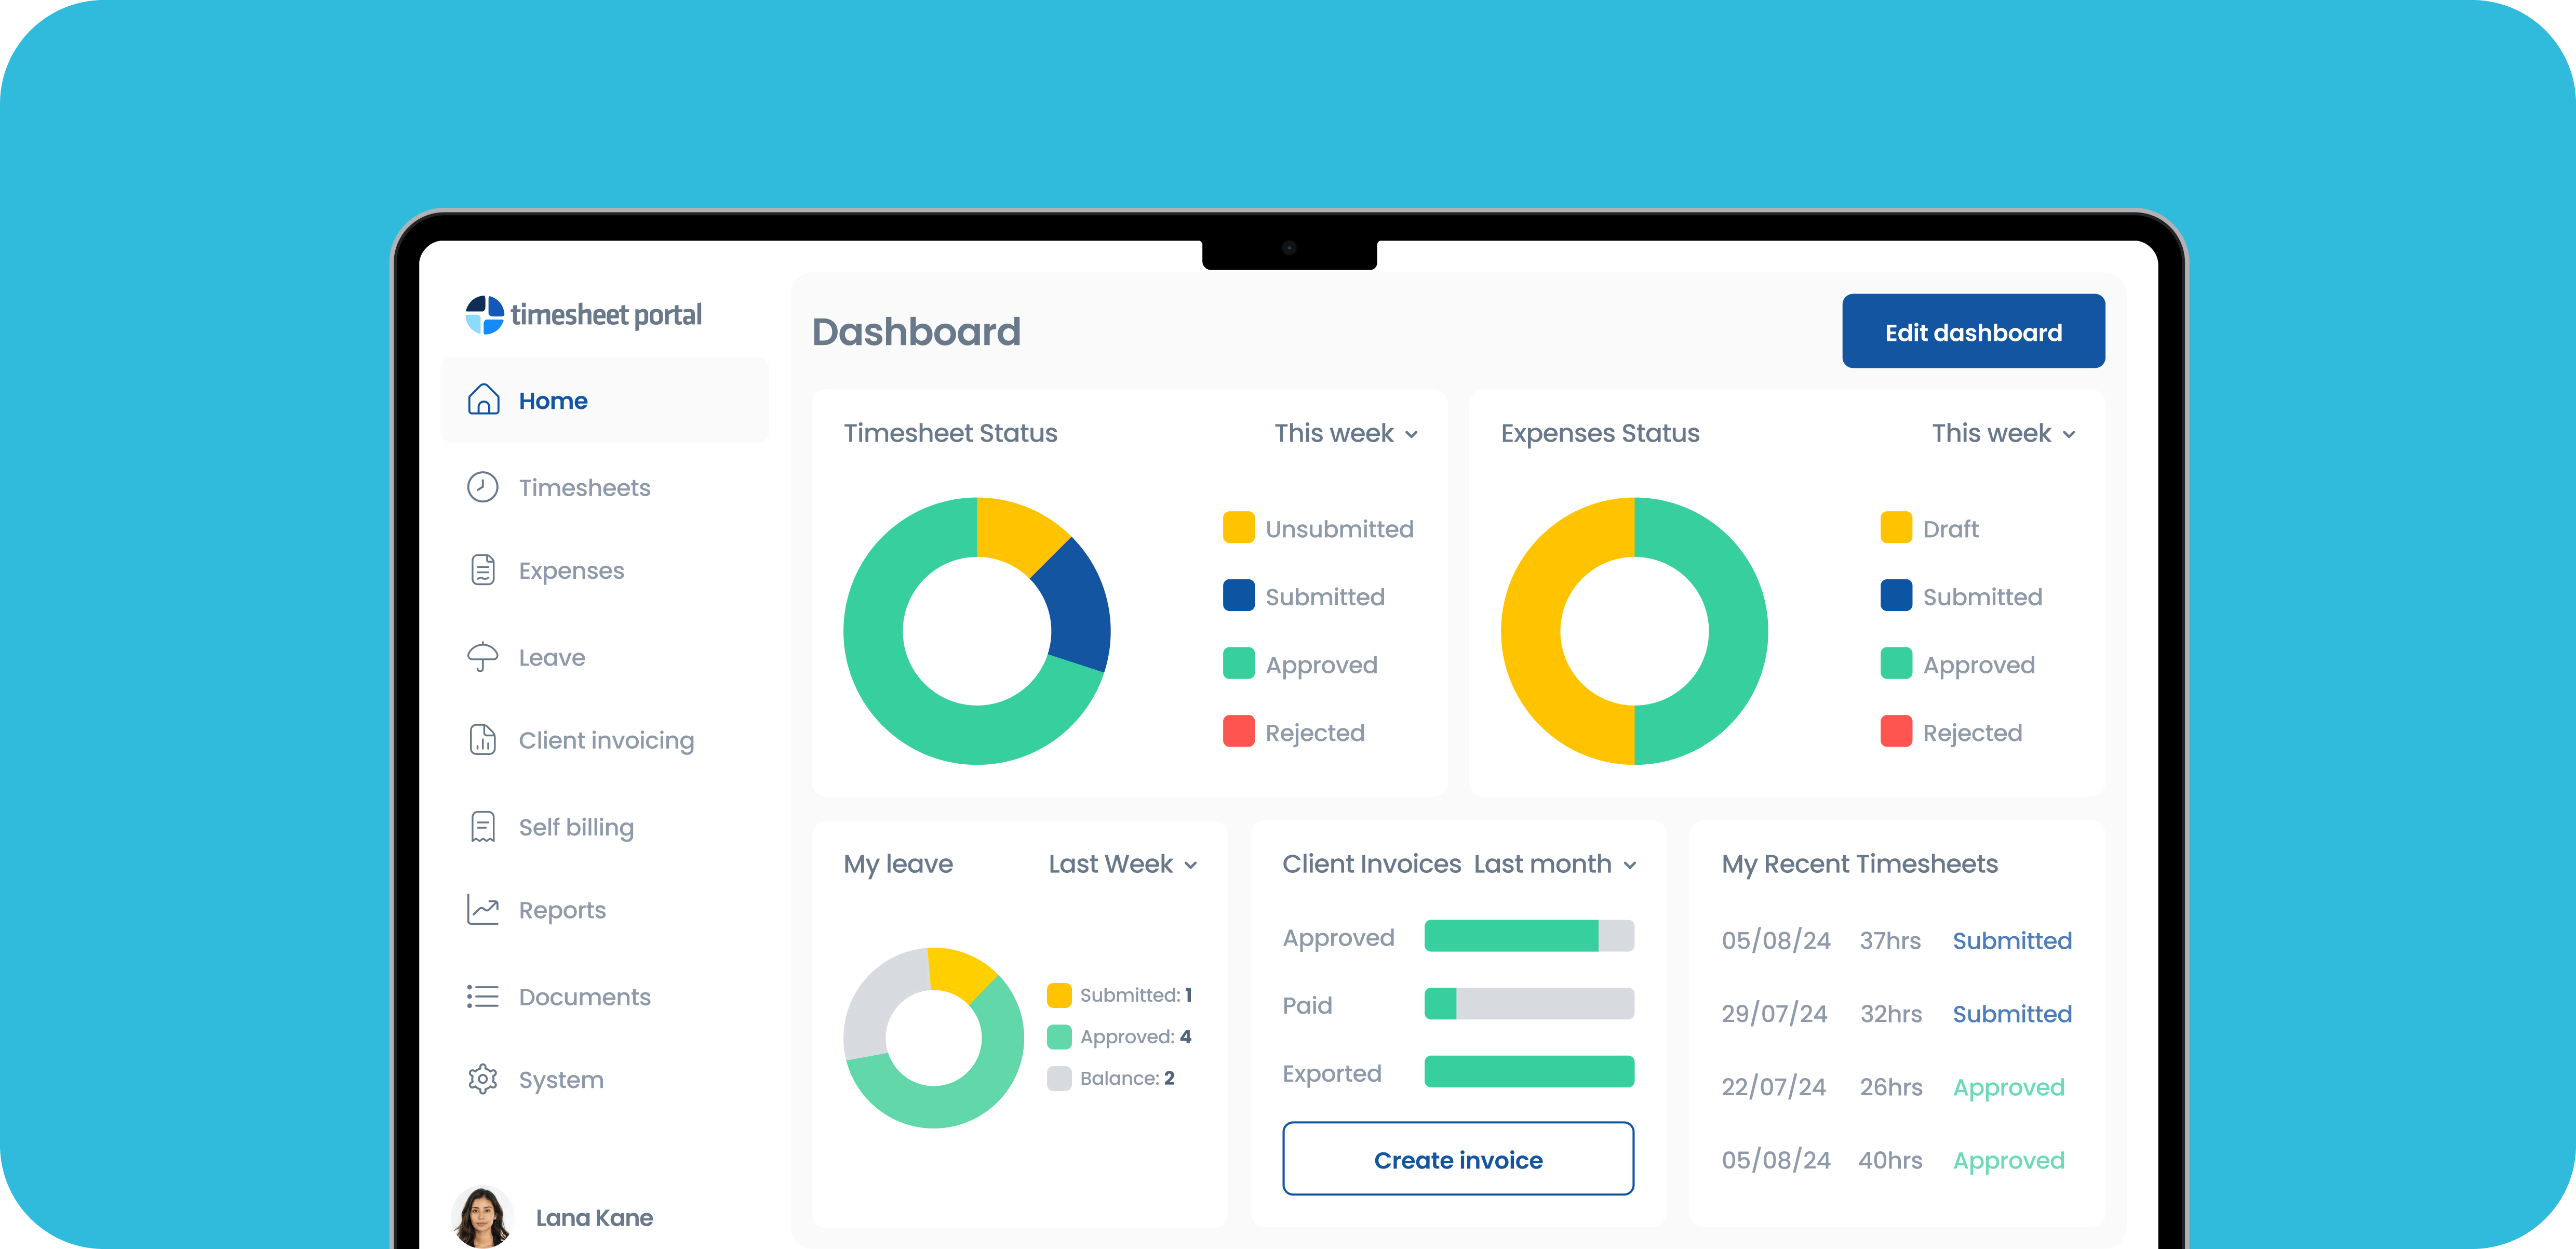This screenshot has height=1249, width=2576.
Task: Click the Self billing receipt icon
Action: coord(483,827)
